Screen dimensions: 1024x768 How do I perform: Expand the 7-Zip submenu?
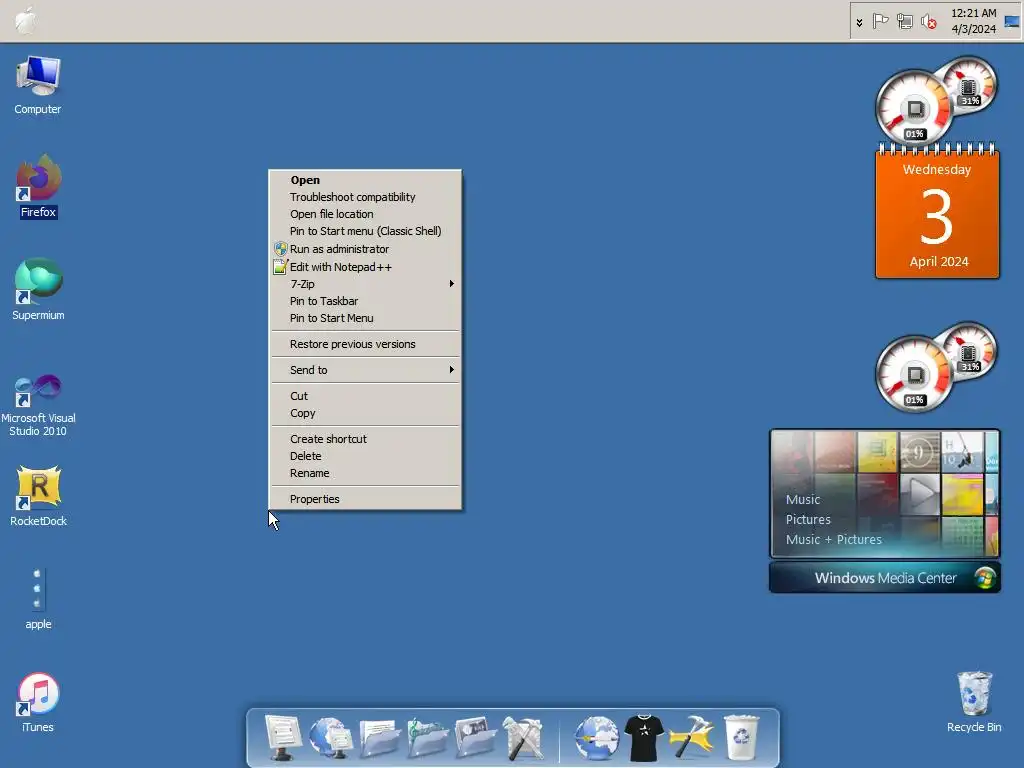click(x=366, y=284)
